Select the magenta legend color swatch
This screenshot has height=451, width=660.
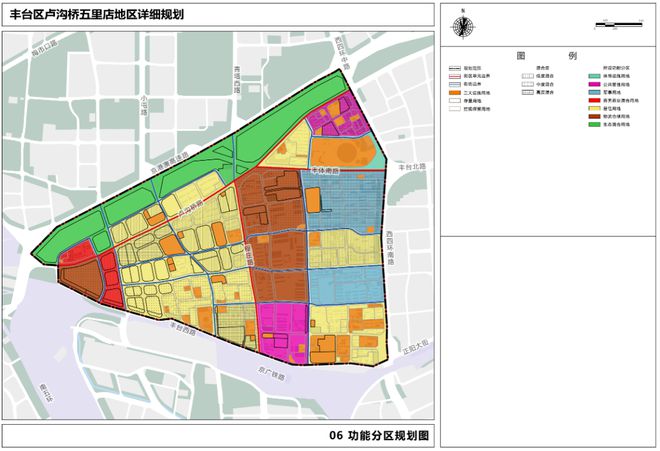(594, 85)
